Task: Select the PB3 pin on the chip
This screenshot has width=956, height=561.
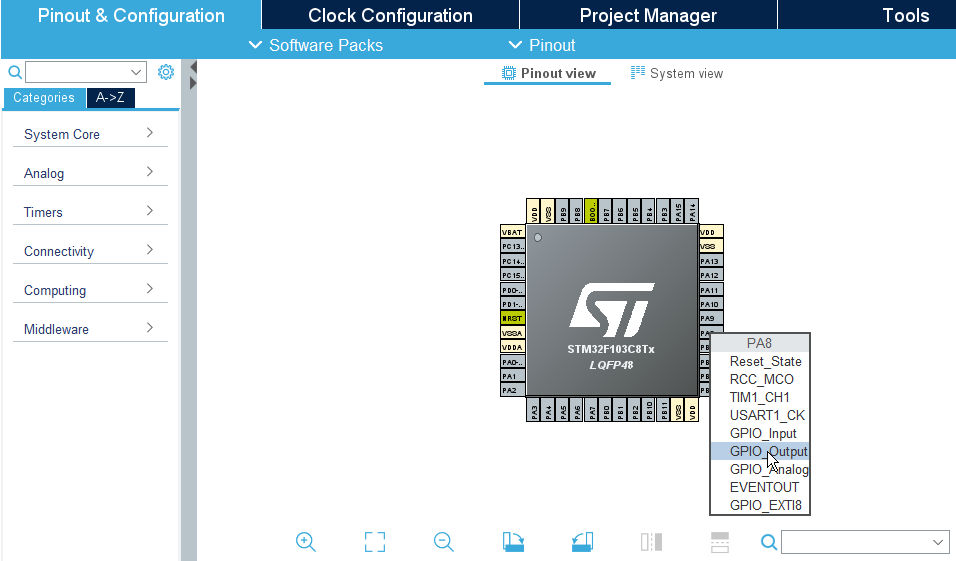Action: coord(663,212)
